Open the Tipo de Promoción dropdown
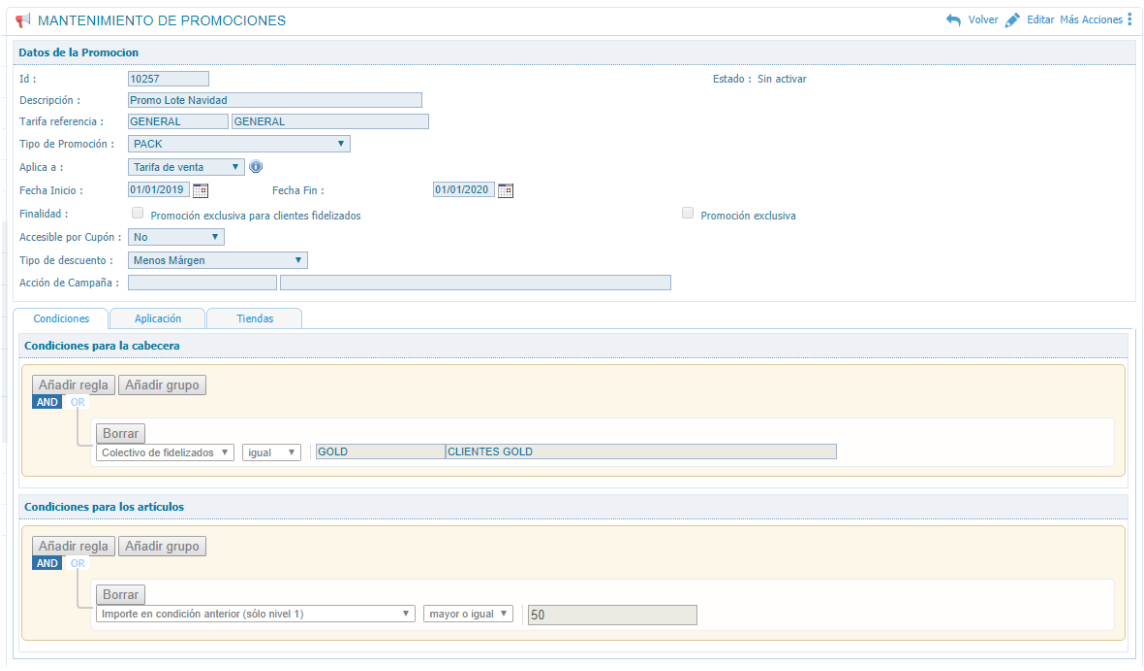 [239, 144]
